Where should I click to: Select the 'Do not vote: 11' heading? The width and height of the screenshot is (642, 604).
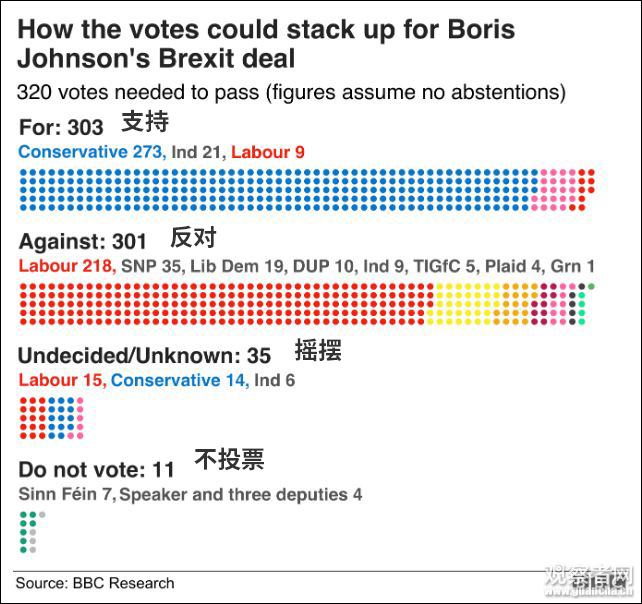(96, 469)
